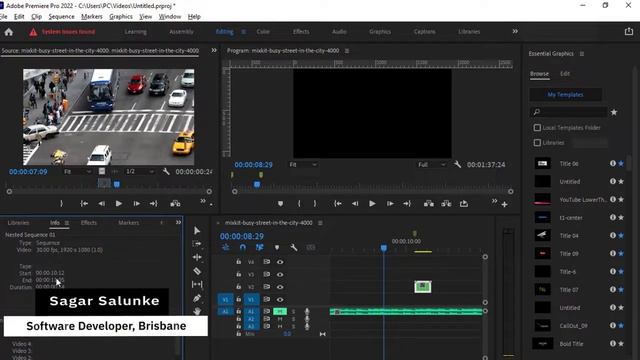Open timeline sequence panel menu
The width and height of the screenshot is (640, 360).
[x=320, y=223]
